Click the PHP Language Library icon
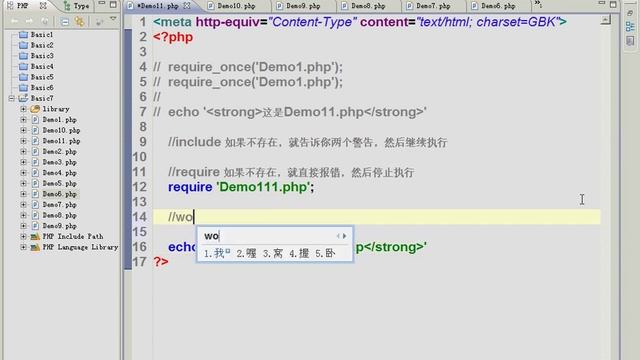The width and height of the screenshot is (640, 360). 35,247
